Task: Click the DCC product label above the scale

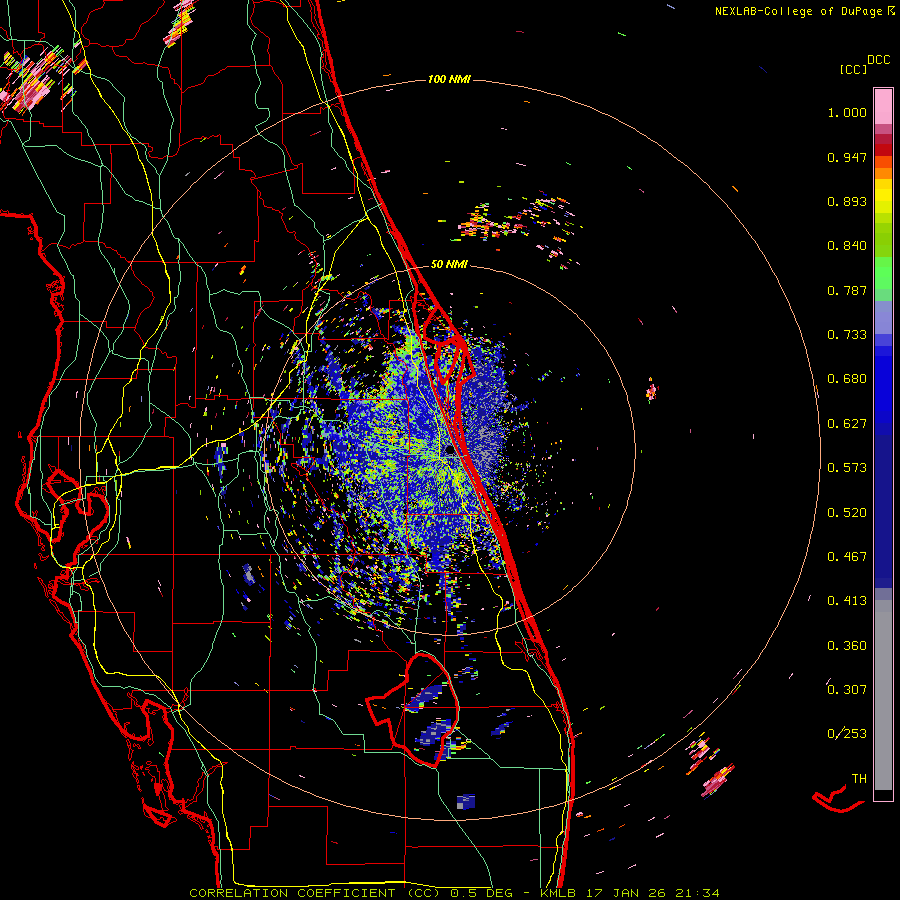Action: click(878, 60)
